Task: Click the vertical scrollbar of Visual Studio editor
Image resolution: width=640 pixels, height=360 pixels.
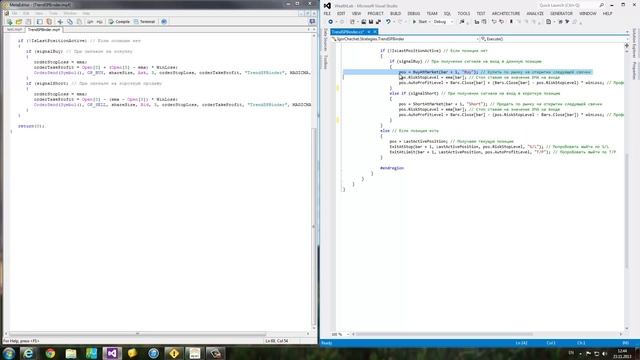Action: coord(627,210)
